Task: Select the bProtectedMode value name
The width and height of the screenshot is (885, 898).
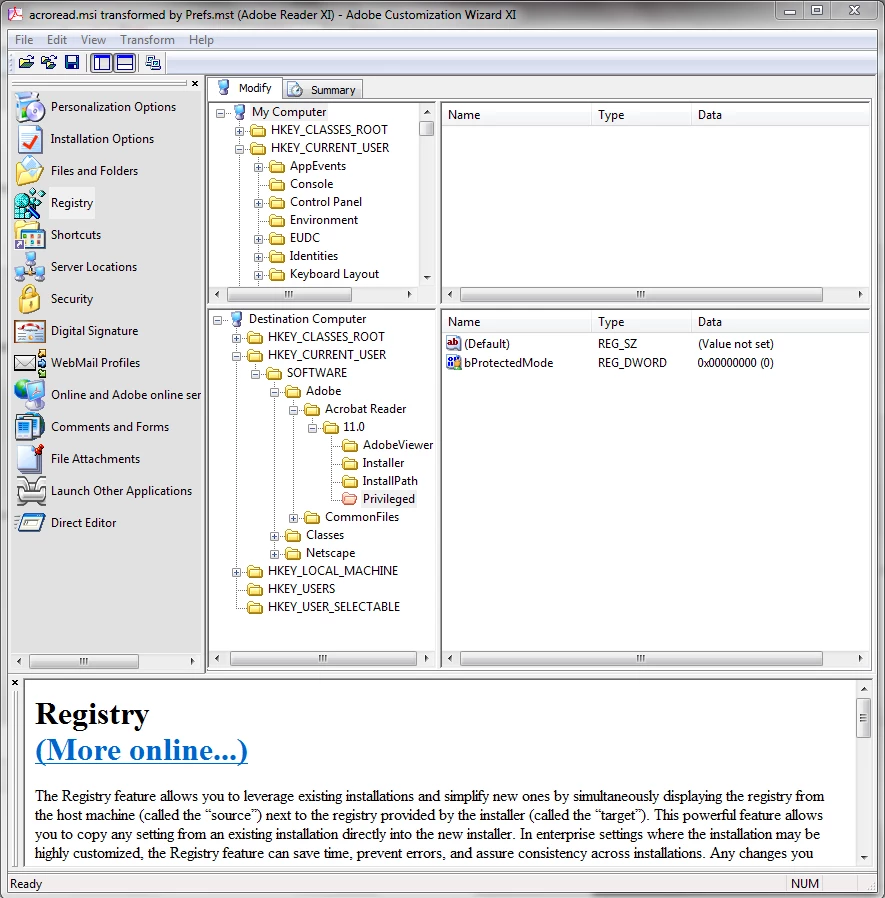Action: [508, 363]
